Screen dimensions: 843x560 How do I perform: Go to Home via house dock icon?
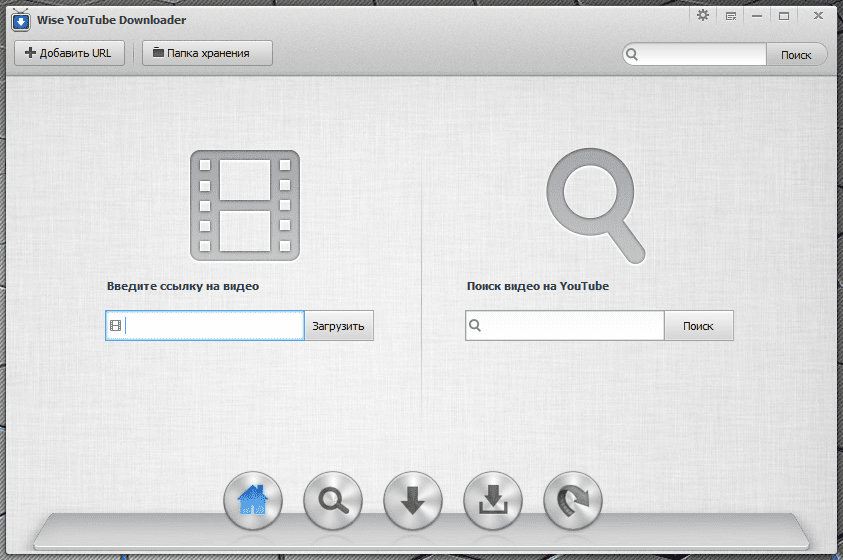click(253, 501)
